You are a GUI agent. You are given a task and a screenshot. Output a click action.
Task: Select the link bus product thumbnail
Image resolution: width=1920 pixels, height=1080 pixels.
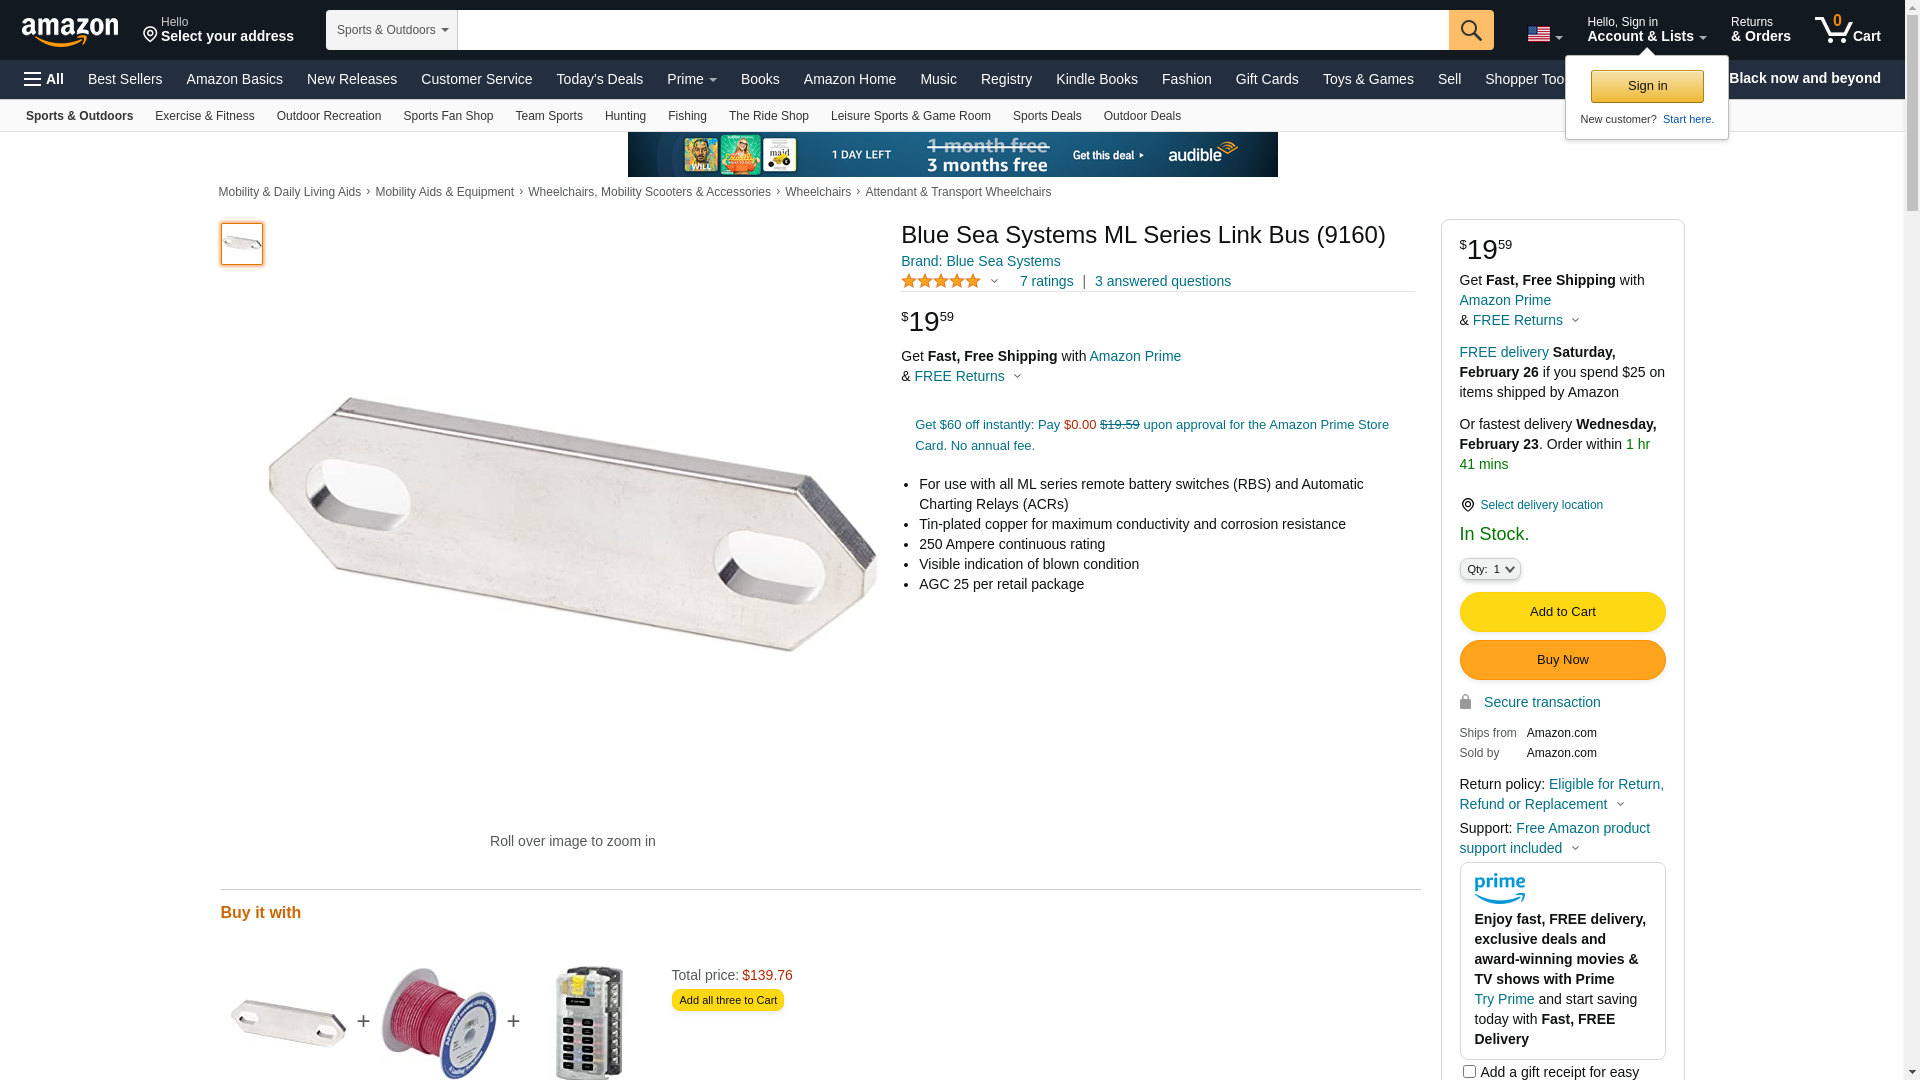tap(242, 244)
